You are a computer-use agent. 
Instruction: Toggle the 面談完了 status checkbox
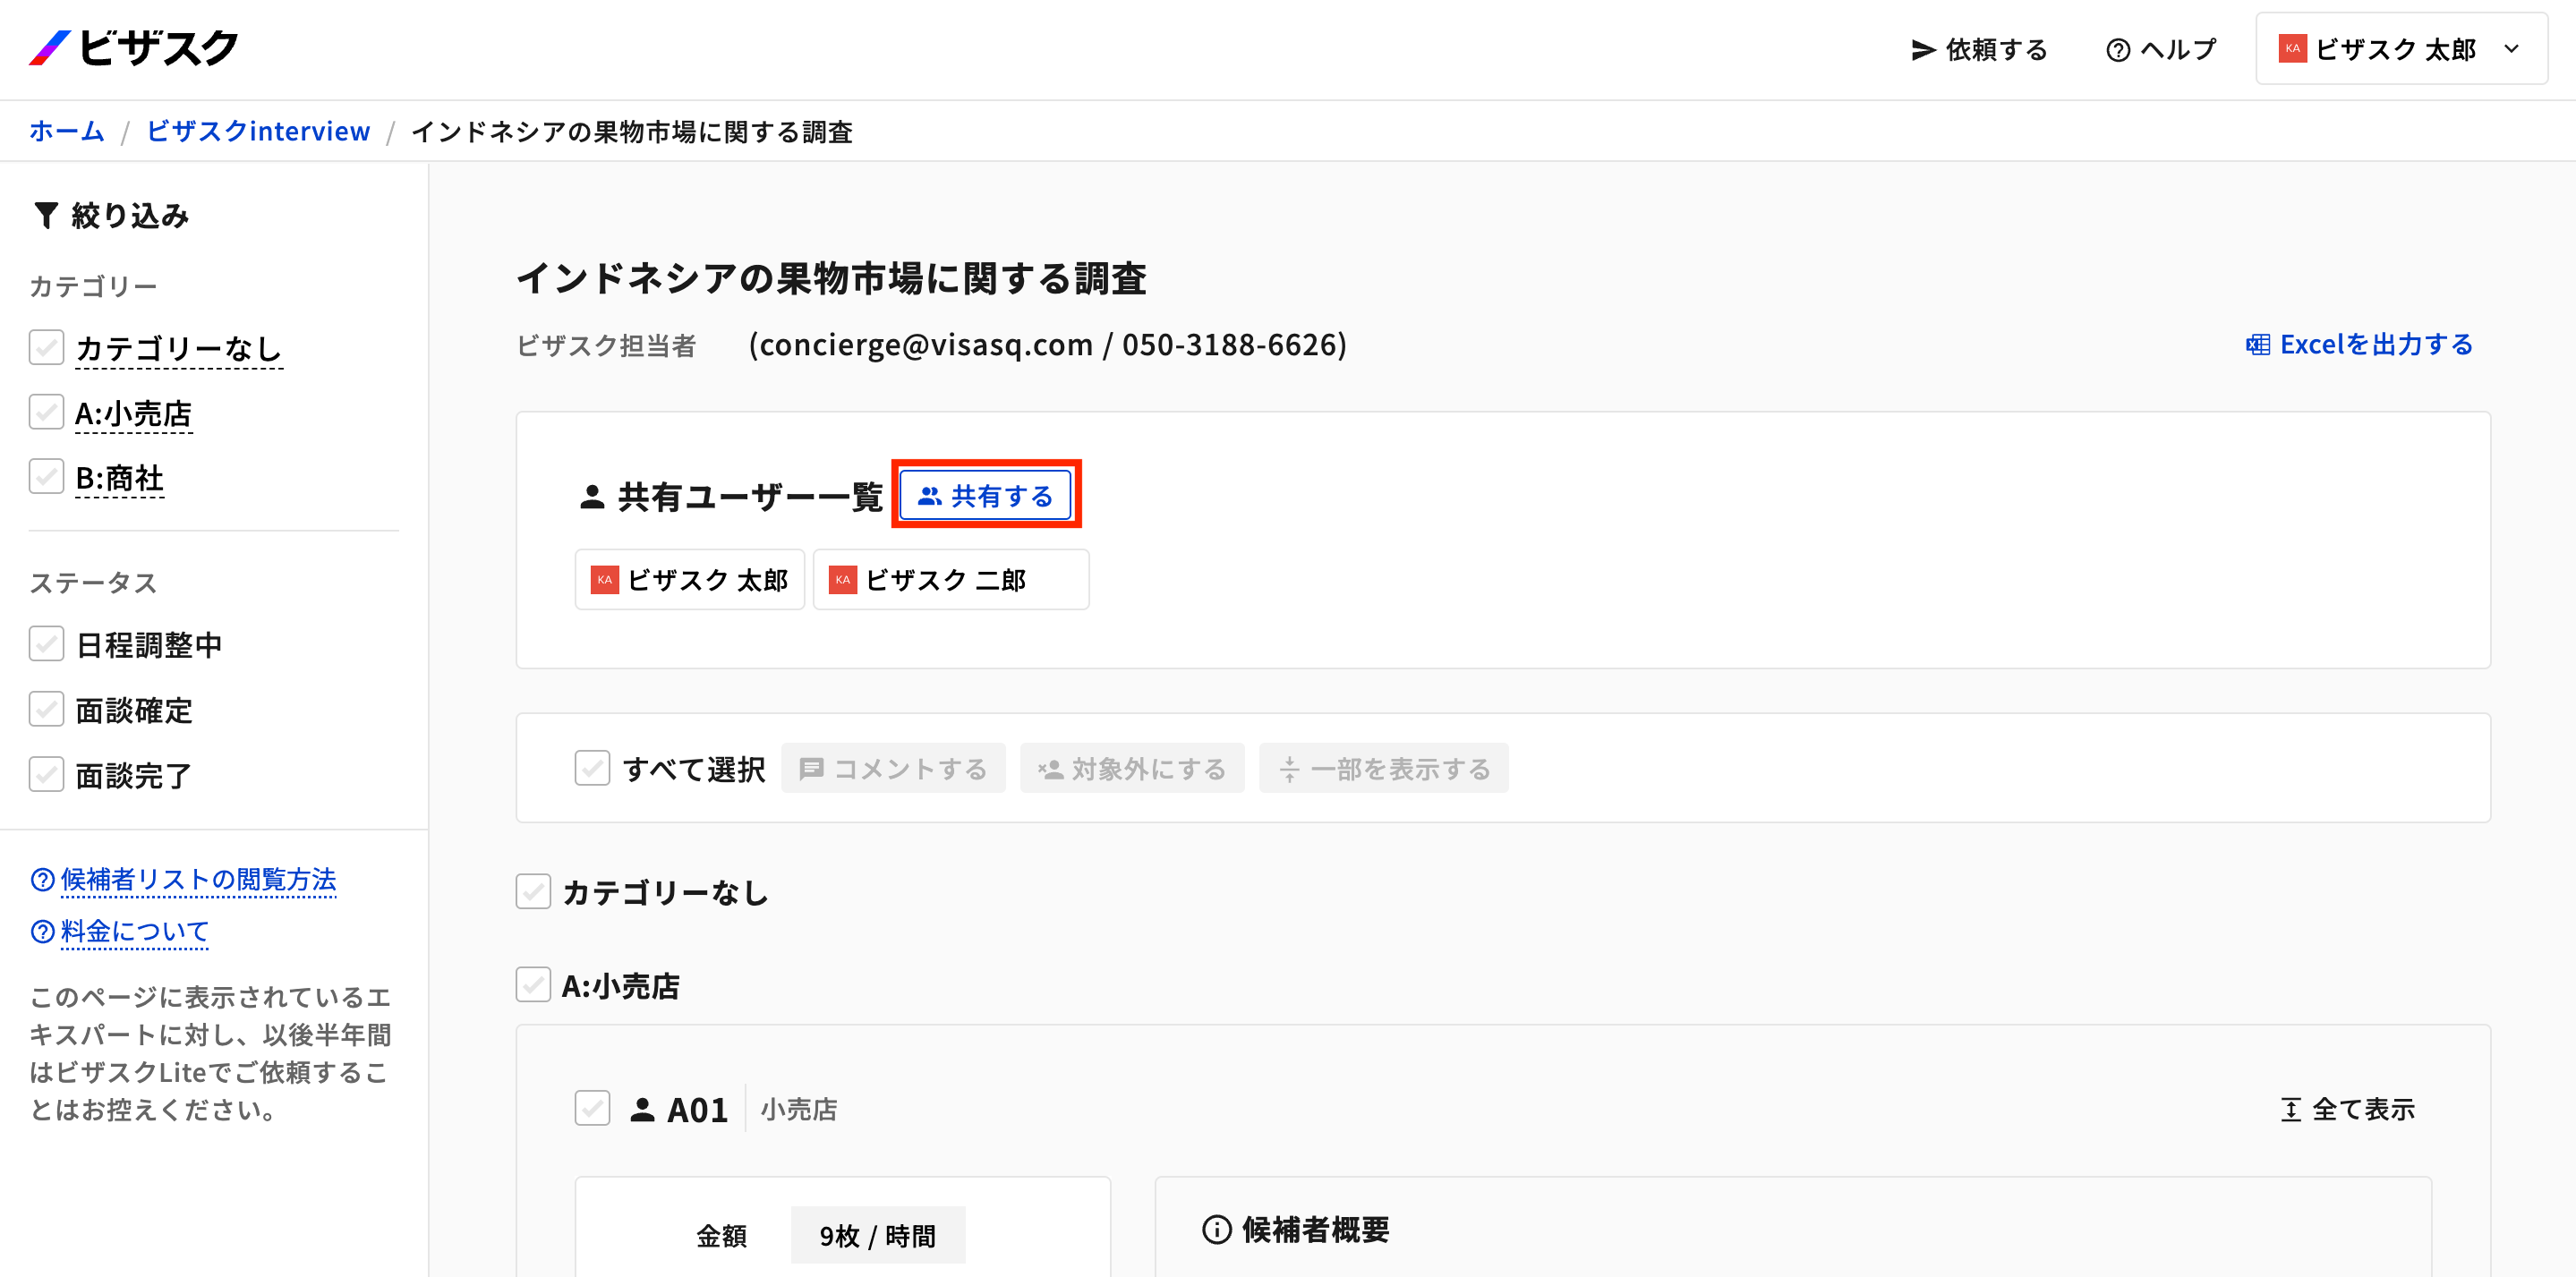click(46, 774)
